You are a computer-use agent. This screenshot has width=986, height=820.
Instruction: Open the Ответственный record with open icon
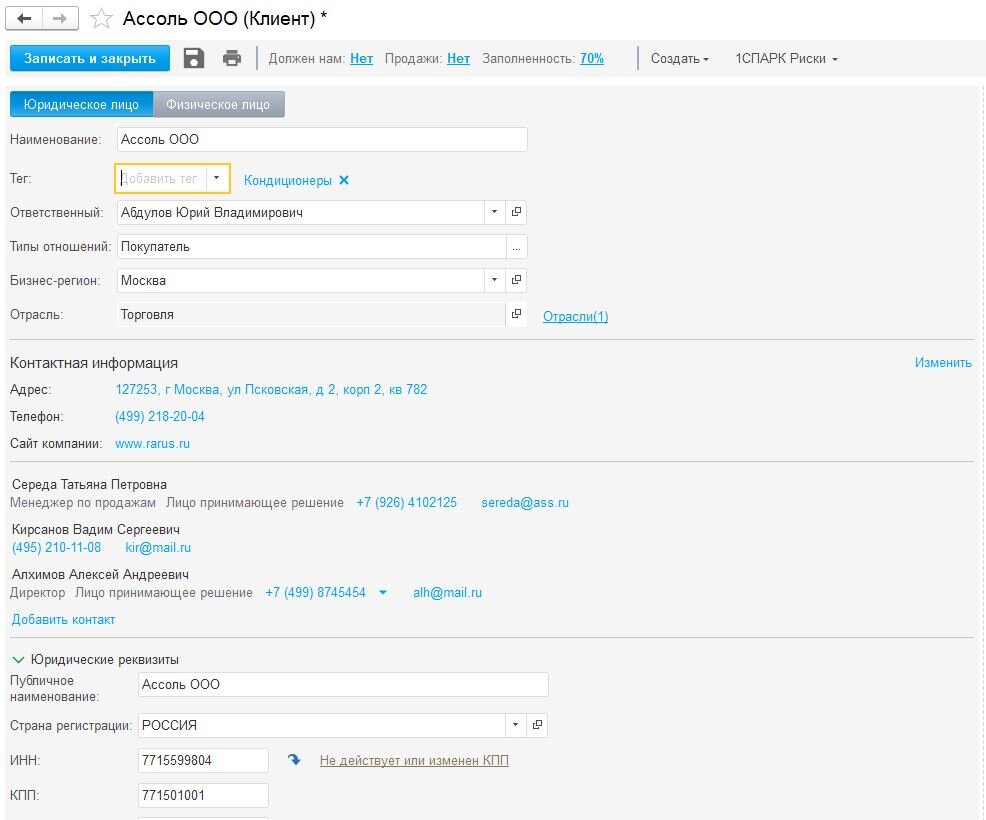516,212
